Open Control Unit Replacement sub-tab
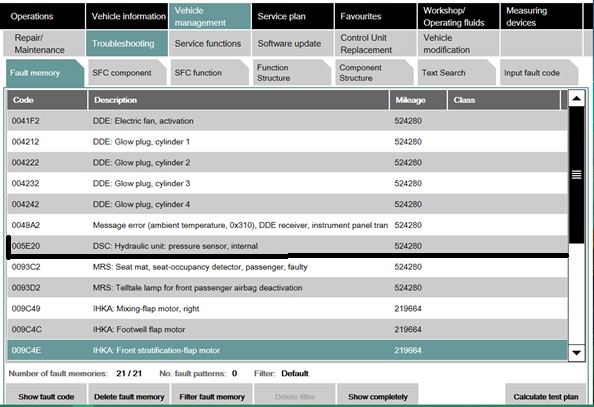The image size is (594, 407). click(x=375, y=44)
